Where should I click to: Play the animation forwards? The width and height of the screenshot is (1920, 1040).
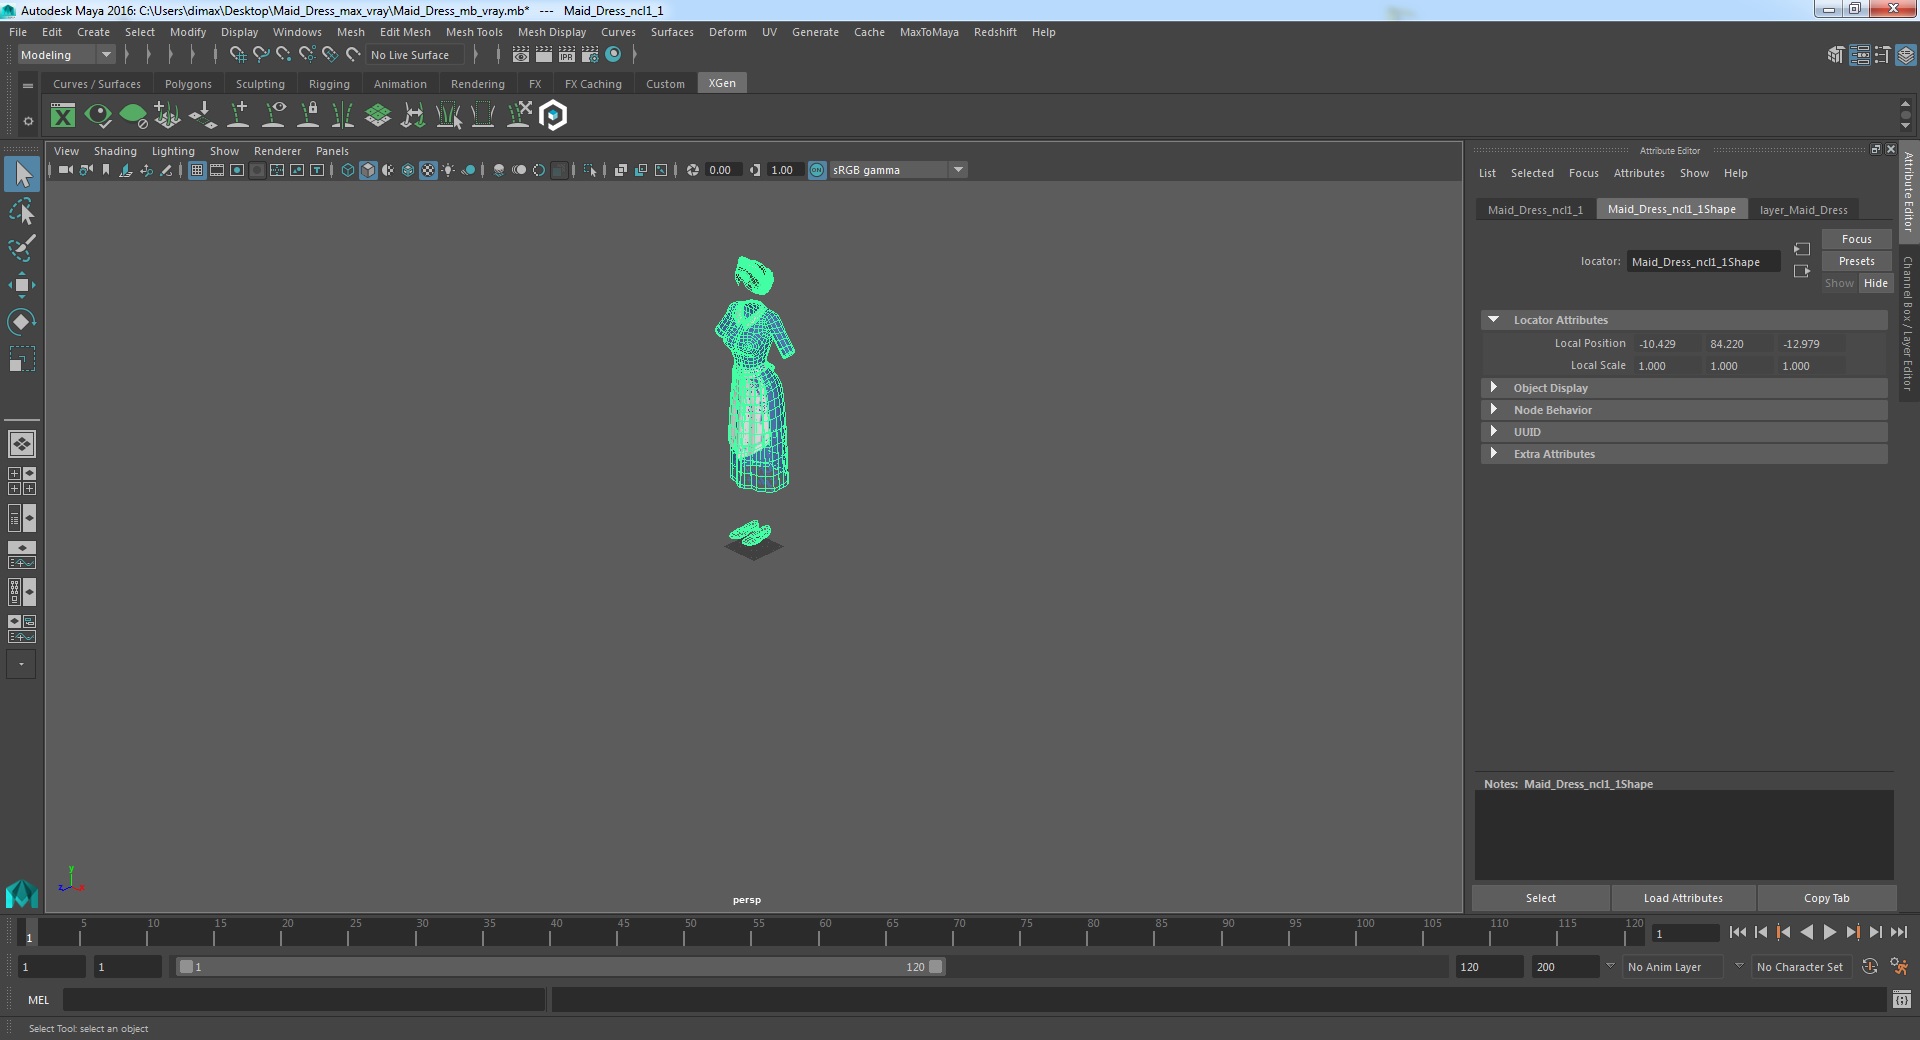coord(1829,932)
